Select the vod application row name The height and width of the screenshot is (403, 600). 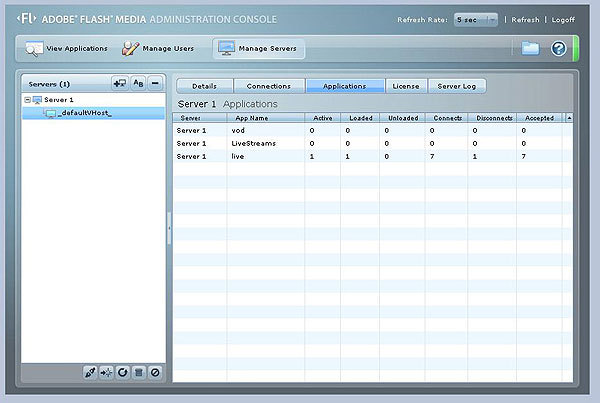238,131
